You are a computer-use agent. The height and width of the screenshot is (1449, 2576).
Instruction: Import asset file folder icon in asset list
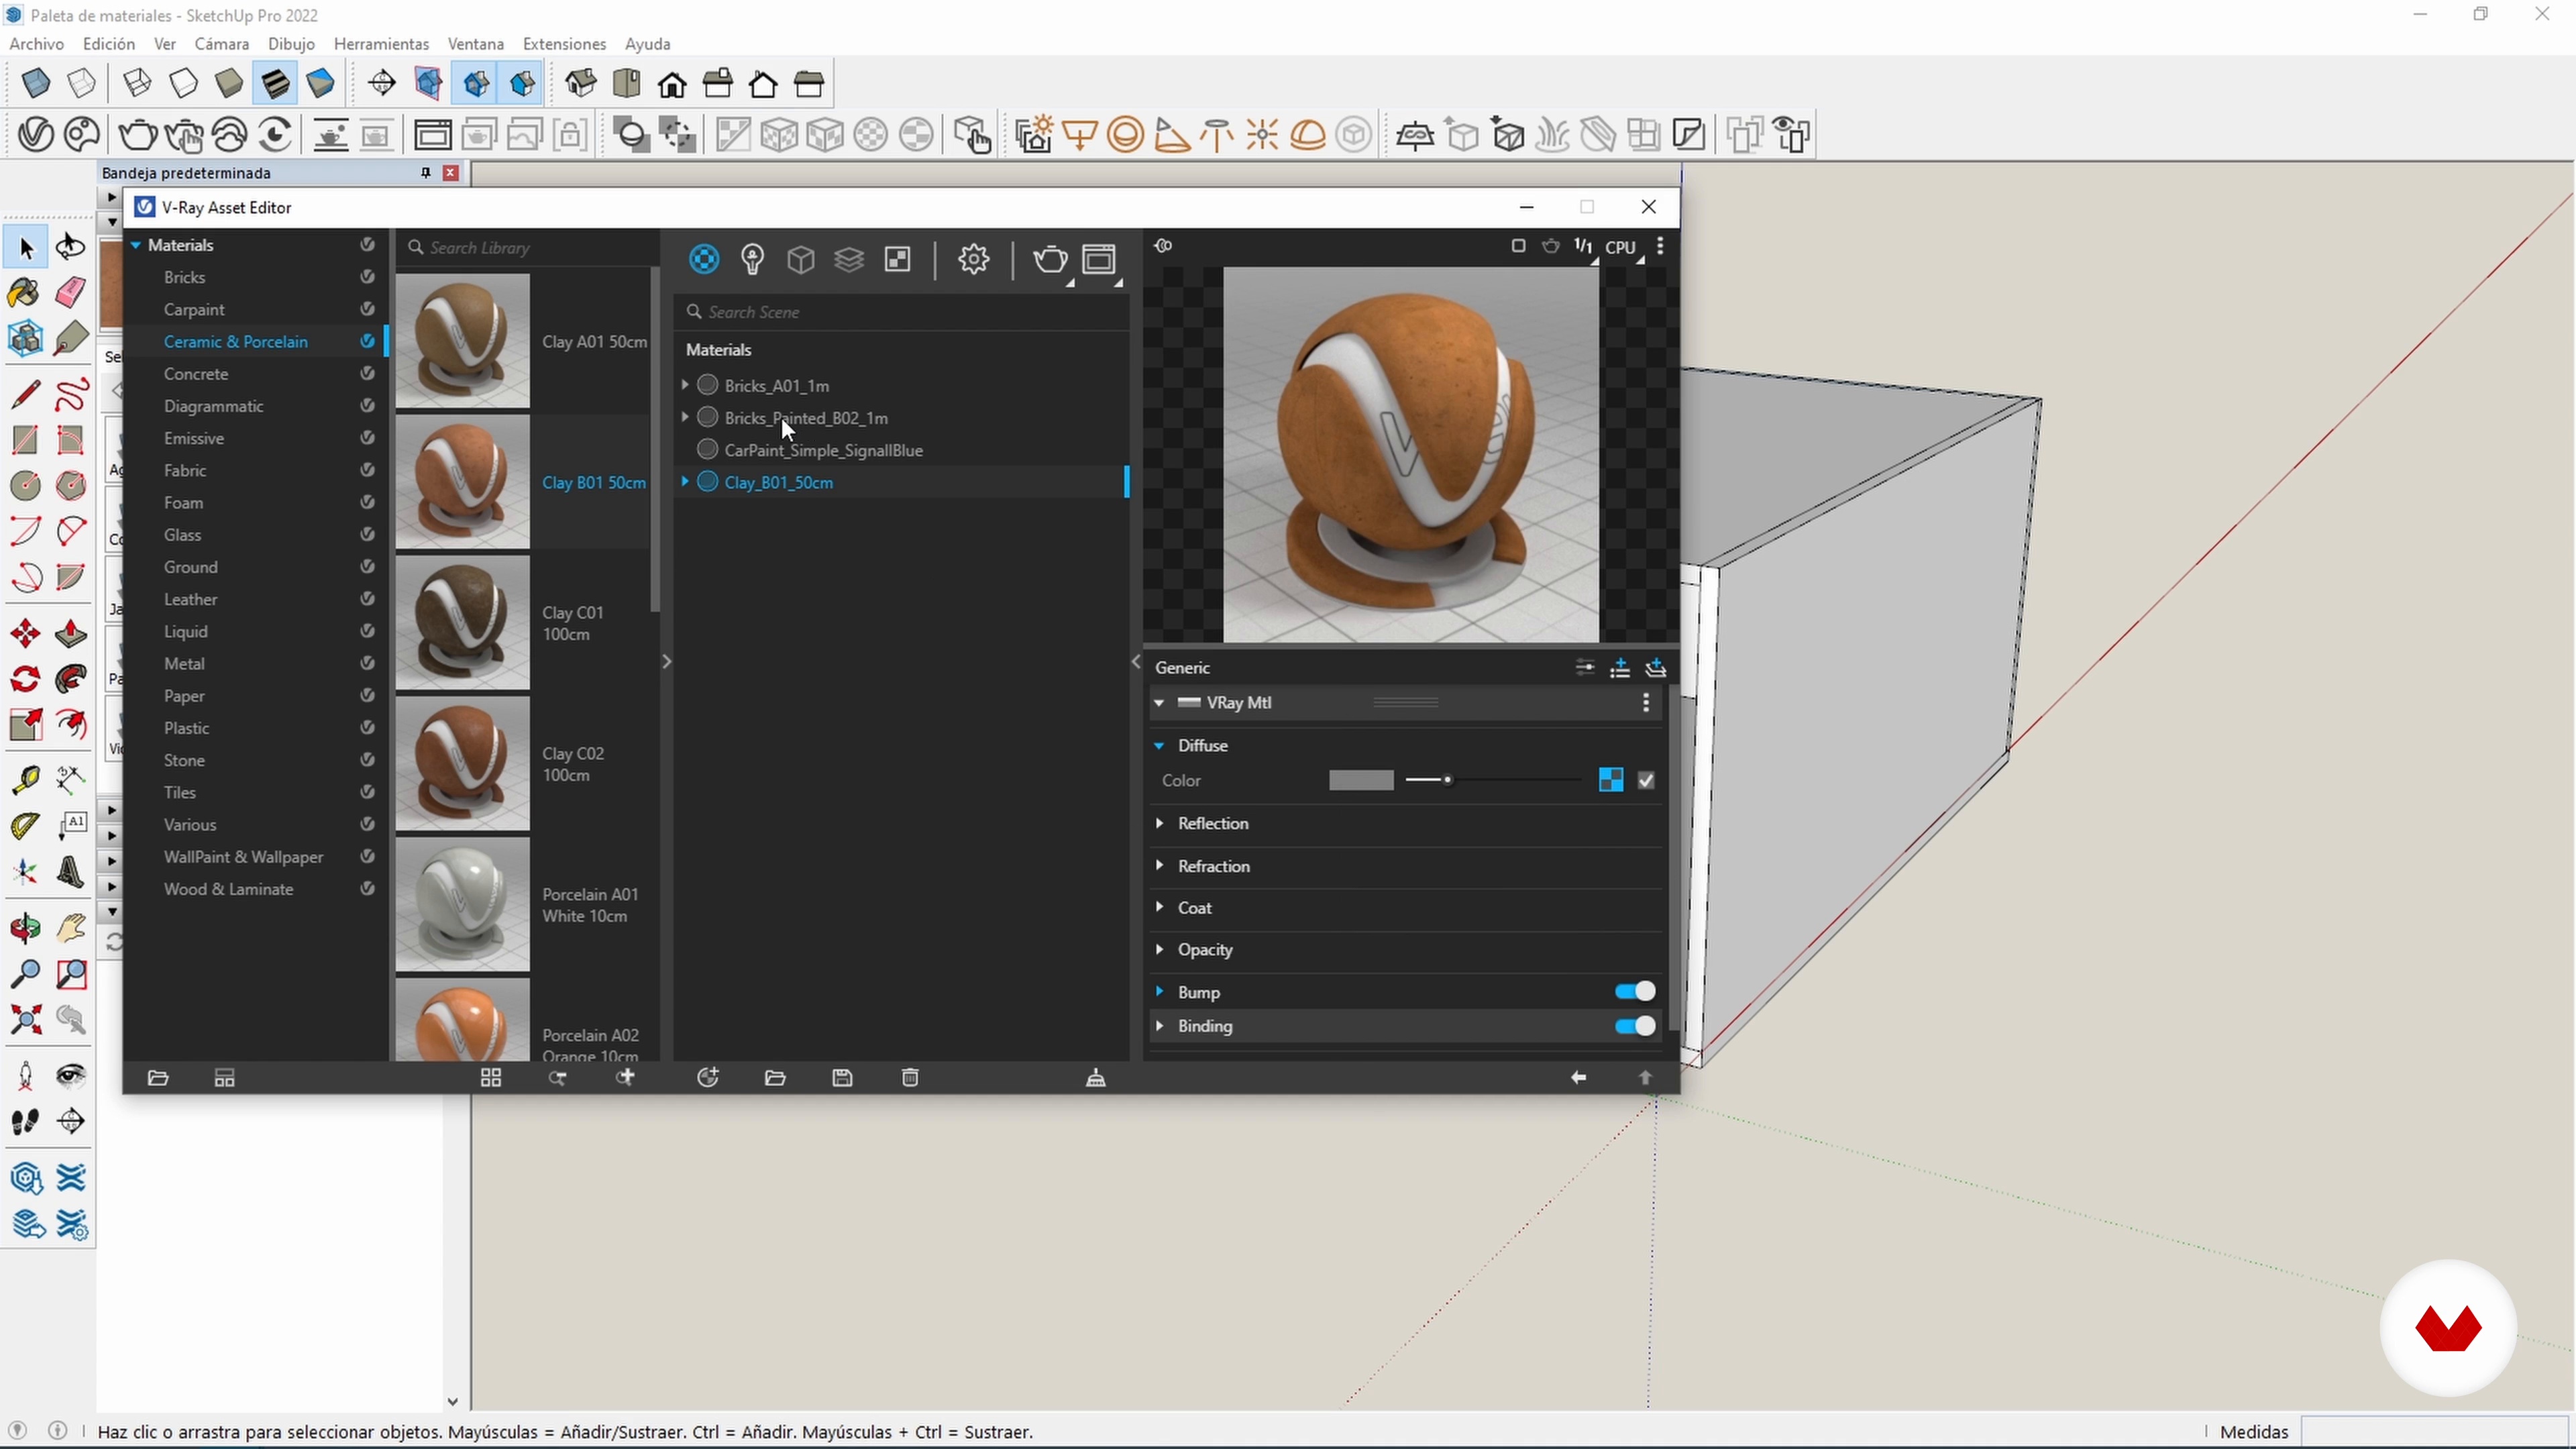point(775,1078)
